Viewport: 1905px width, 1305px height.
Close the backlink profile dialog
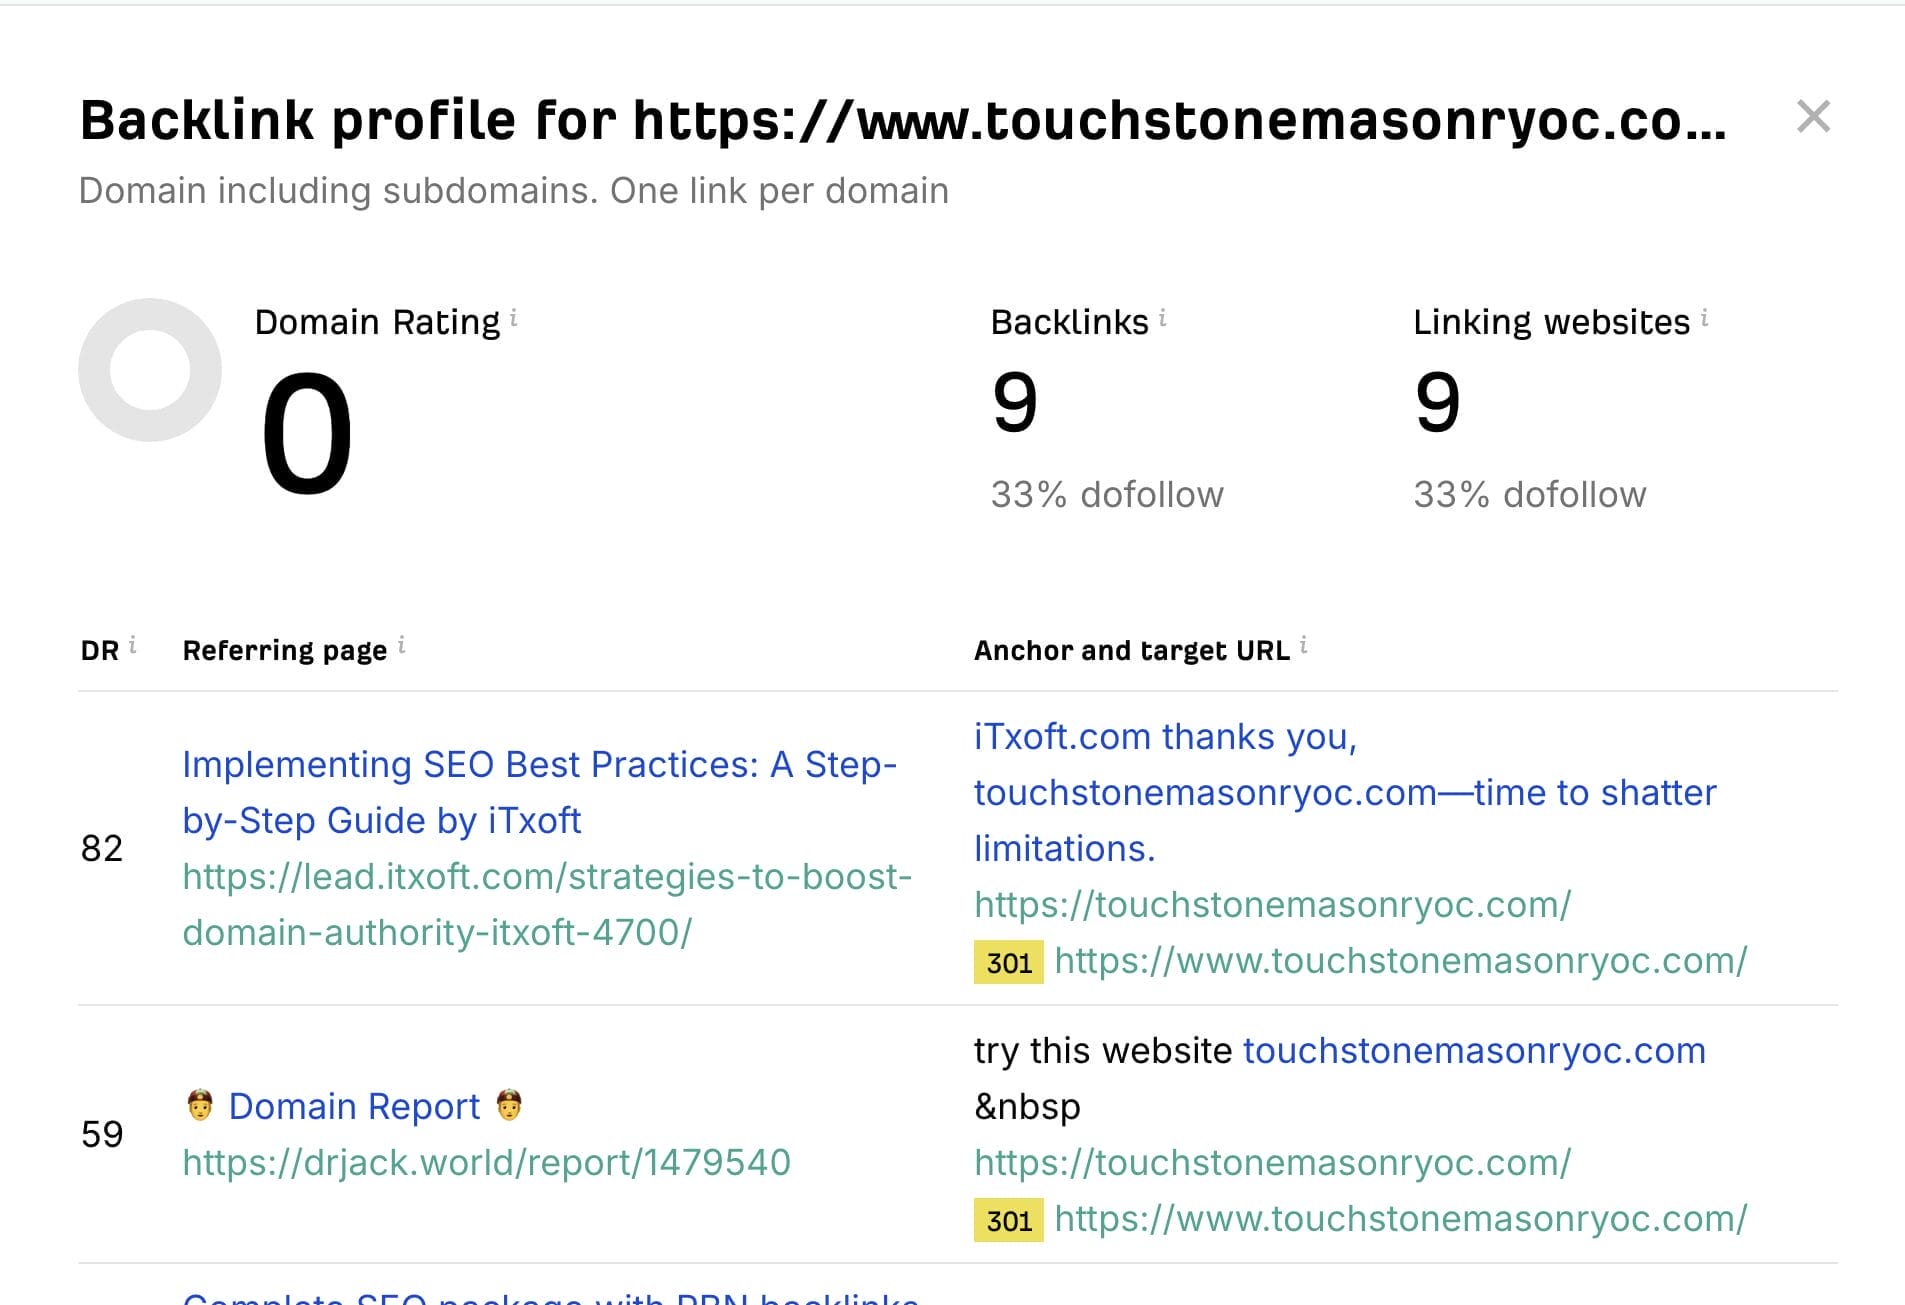coord(1812,116)
